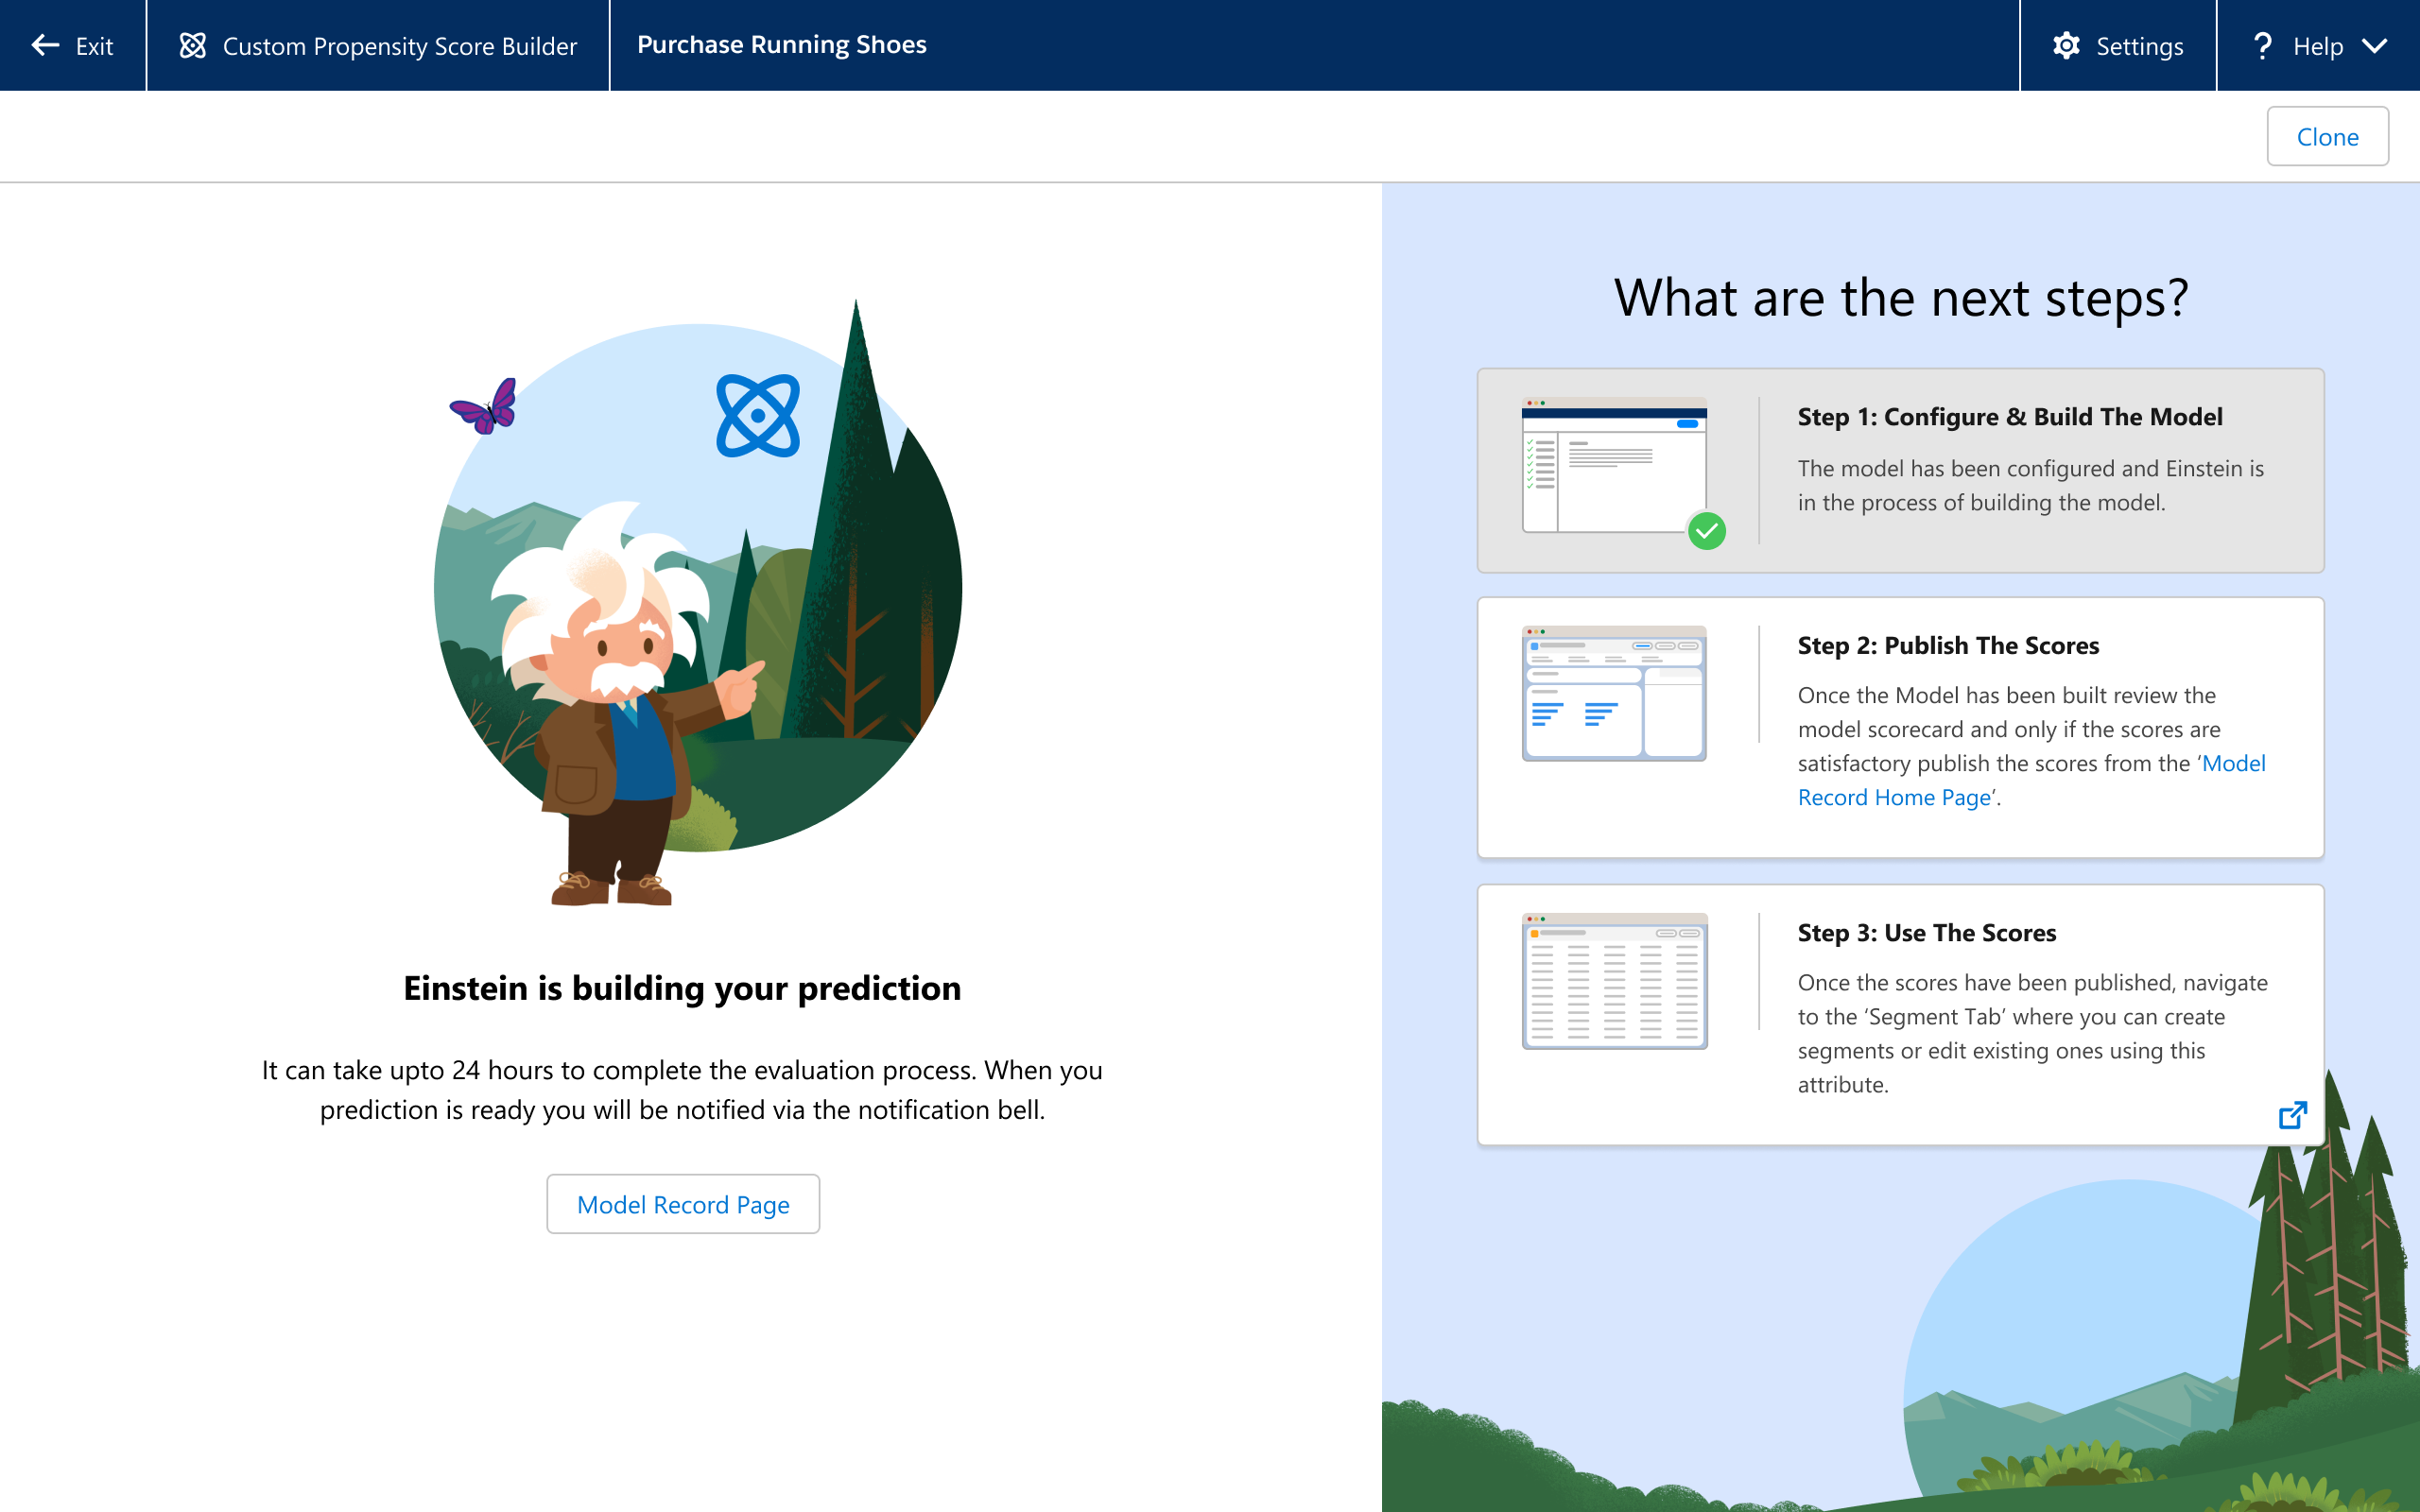Expand the Help dropdown chevron
This screenshot has height=1512, width=2420.
tap(2374, 46)
